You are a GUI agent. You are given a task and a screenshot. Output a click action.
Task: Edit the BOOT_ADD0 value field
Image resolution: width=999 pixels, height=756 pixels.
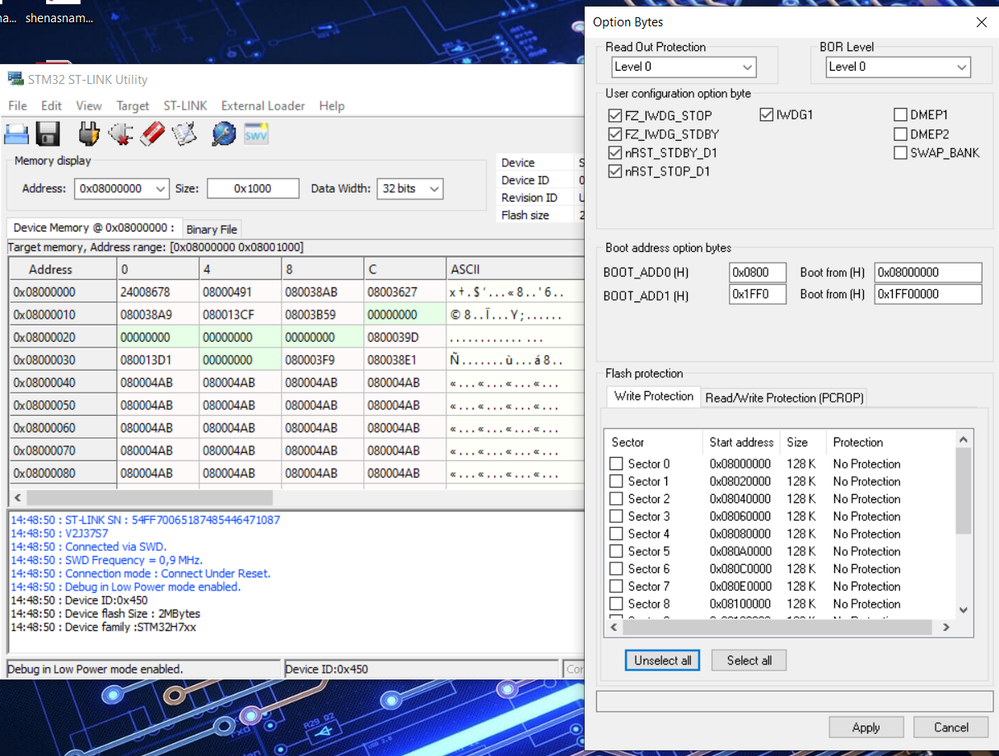click(x=758, y=273)
